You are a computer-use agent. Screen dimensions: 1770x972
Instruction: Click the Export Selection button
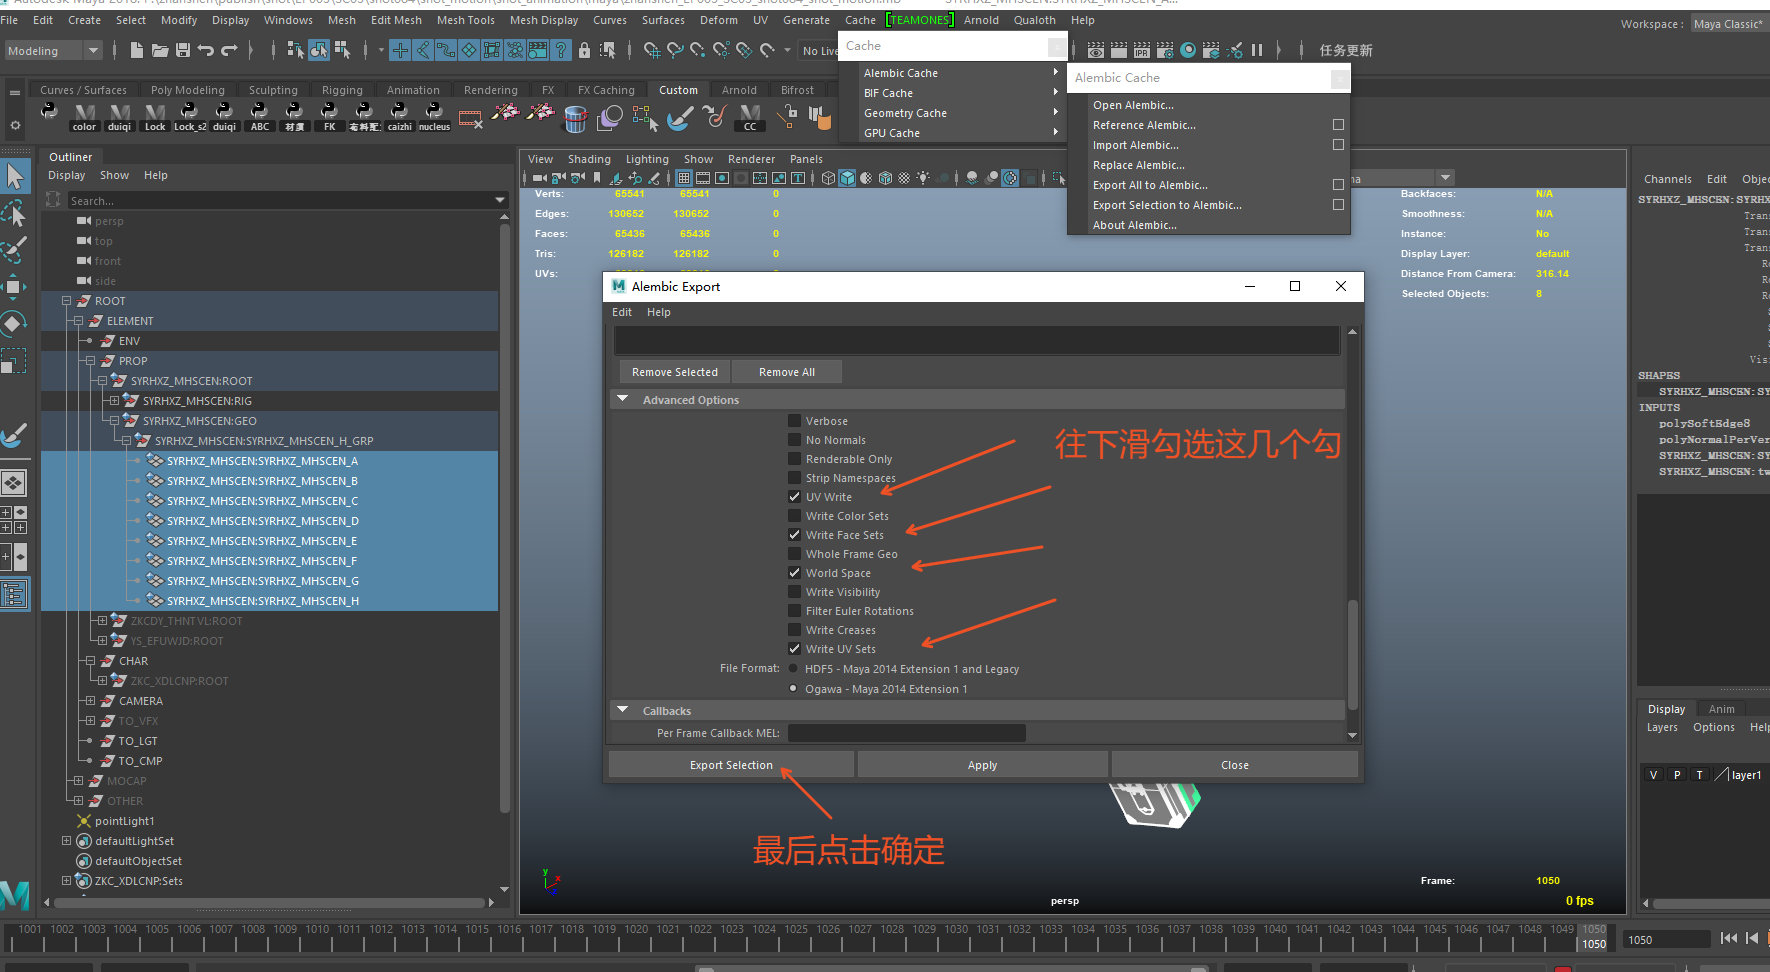click(731, 765)
